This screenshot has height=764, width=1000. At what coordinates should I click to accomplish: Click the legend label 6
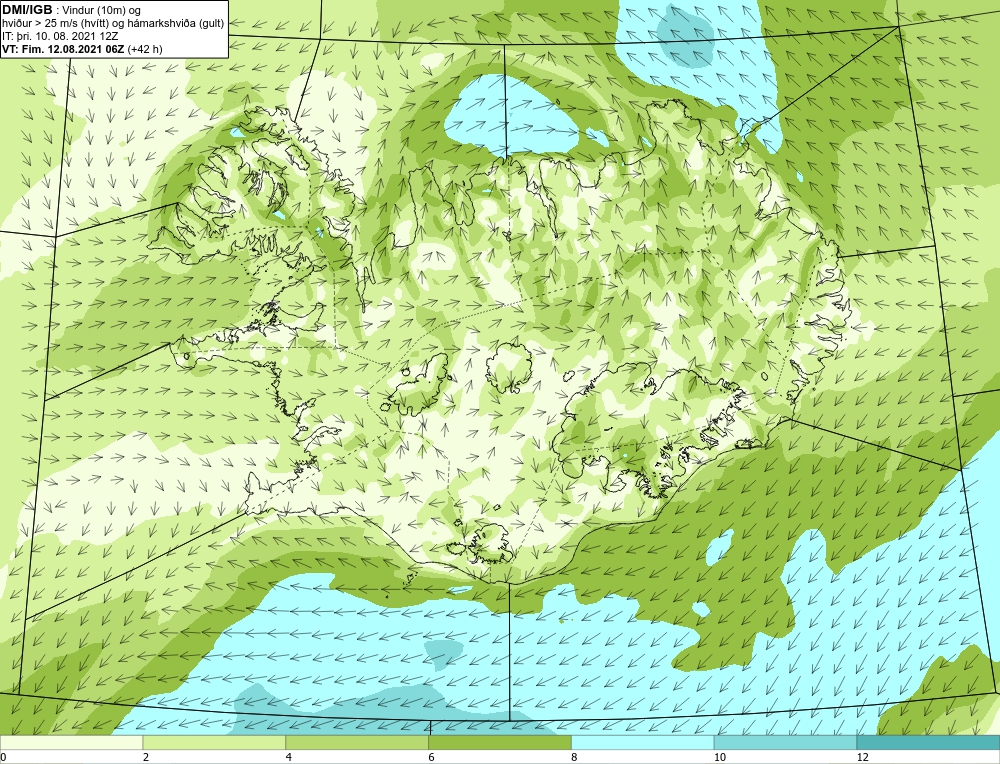point(432,757)
